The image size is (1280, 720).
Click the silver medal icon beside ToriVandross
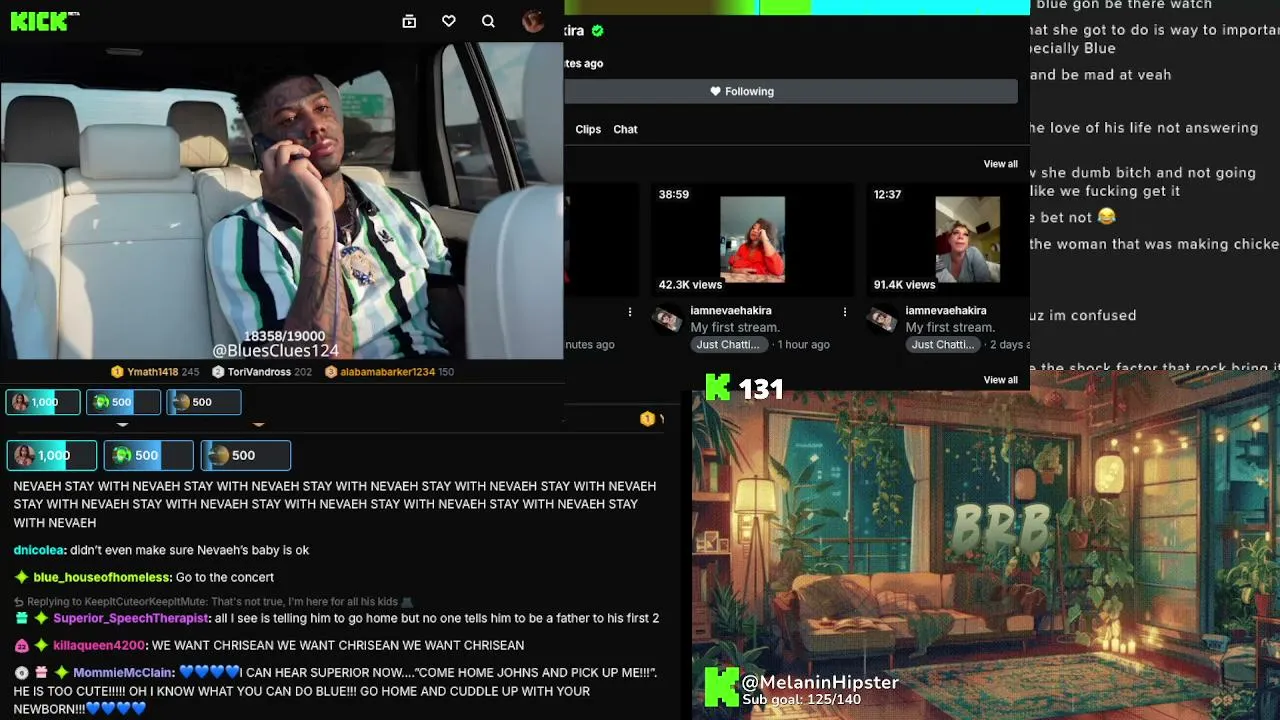[x=218, y=372]
